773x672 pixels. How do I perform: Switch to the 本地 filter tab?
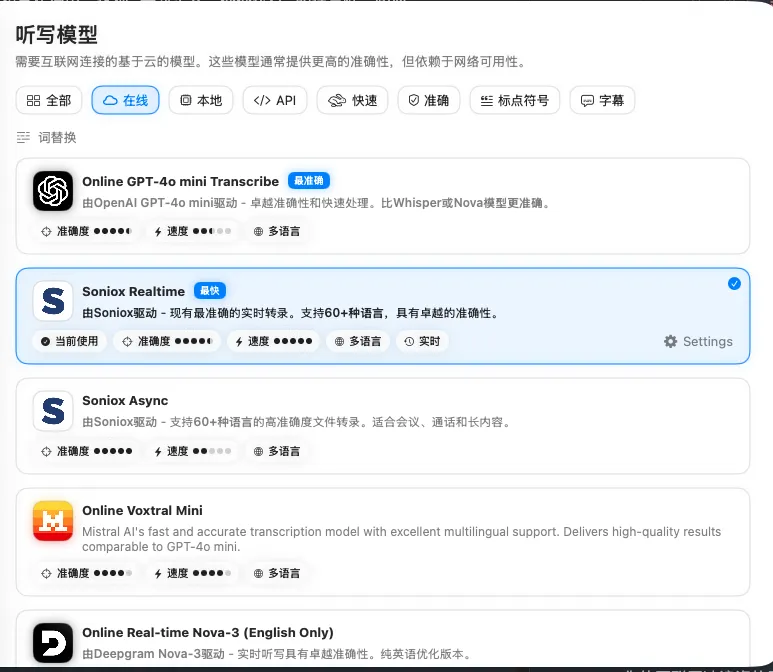[201, 101]
